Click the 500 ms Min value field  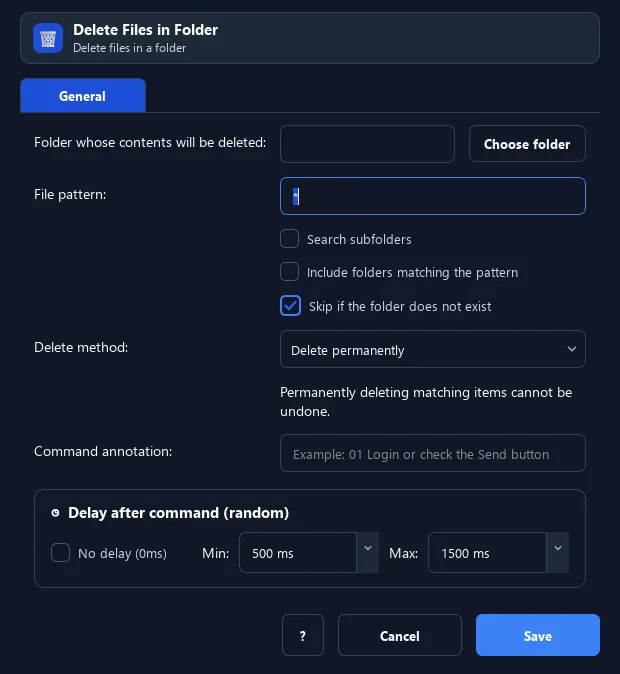tap(298, 552)
